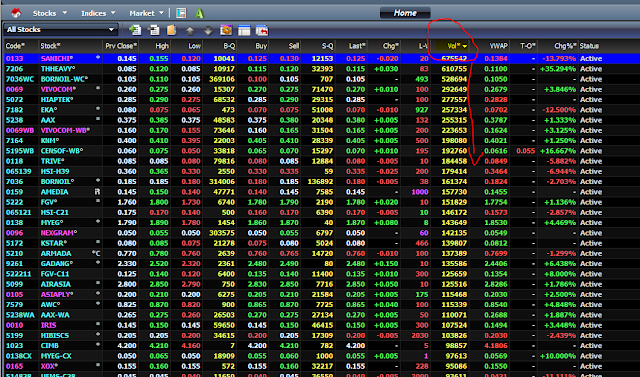Select stock NEXGRAM
This screenshot has width=640, height=377.
point(59,233)
